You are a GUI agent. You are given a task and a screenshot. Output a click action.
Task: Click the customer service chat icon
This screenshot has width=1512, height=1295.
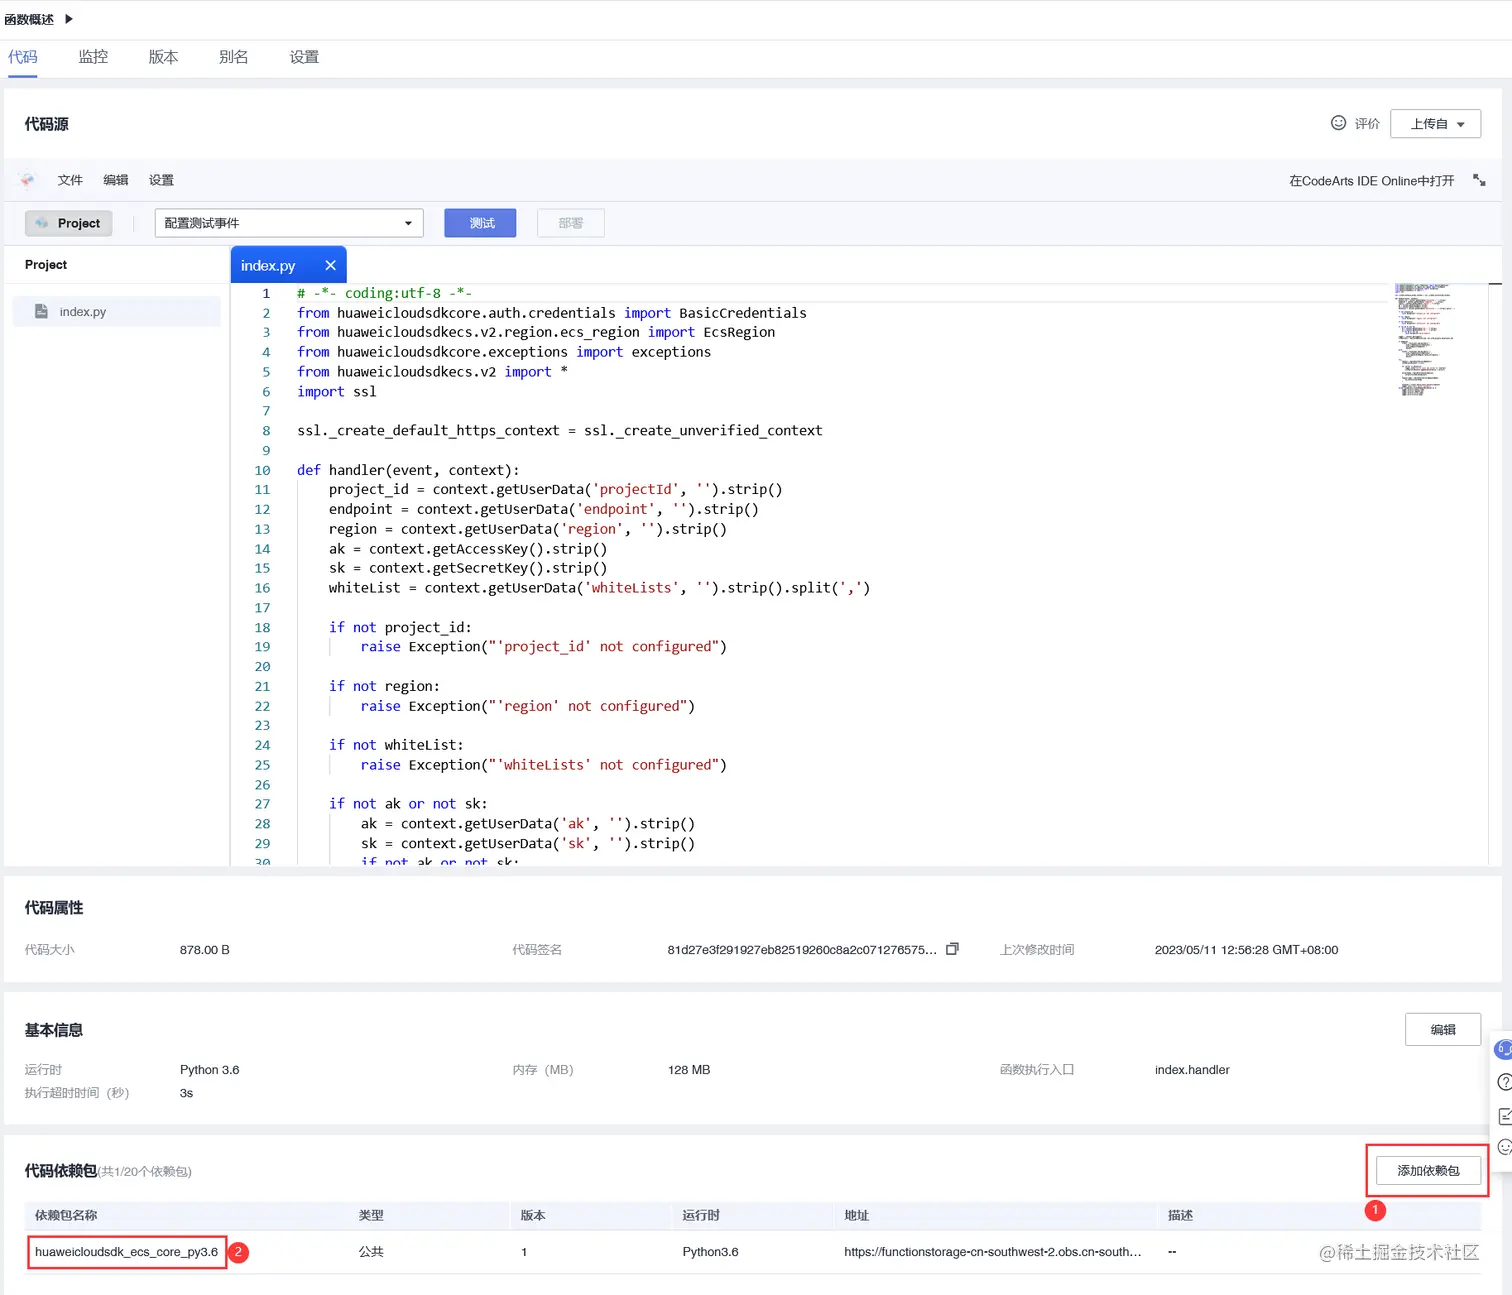click(x=1503, y=1049)
